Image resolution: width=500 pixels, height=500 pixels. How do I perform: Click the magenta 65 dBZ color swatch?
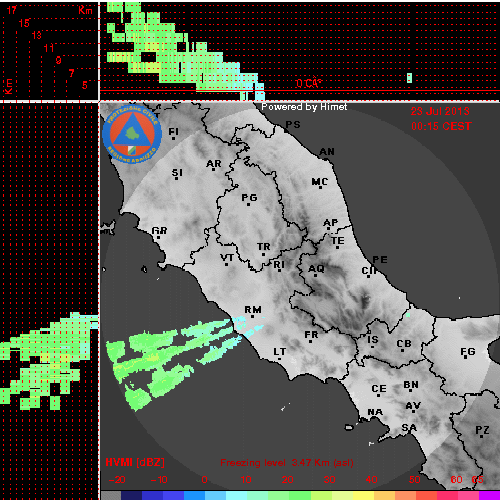point(489,495)
